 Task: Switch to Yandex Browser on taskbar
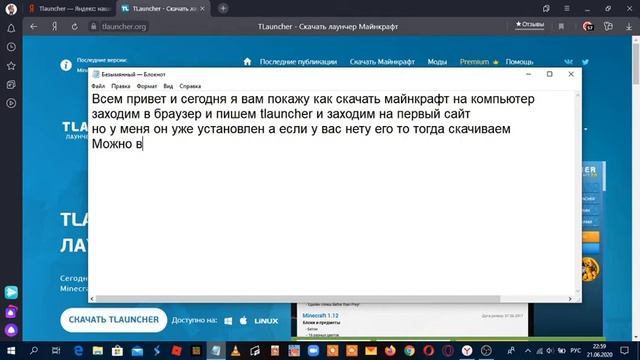click(x=467, y=351)
